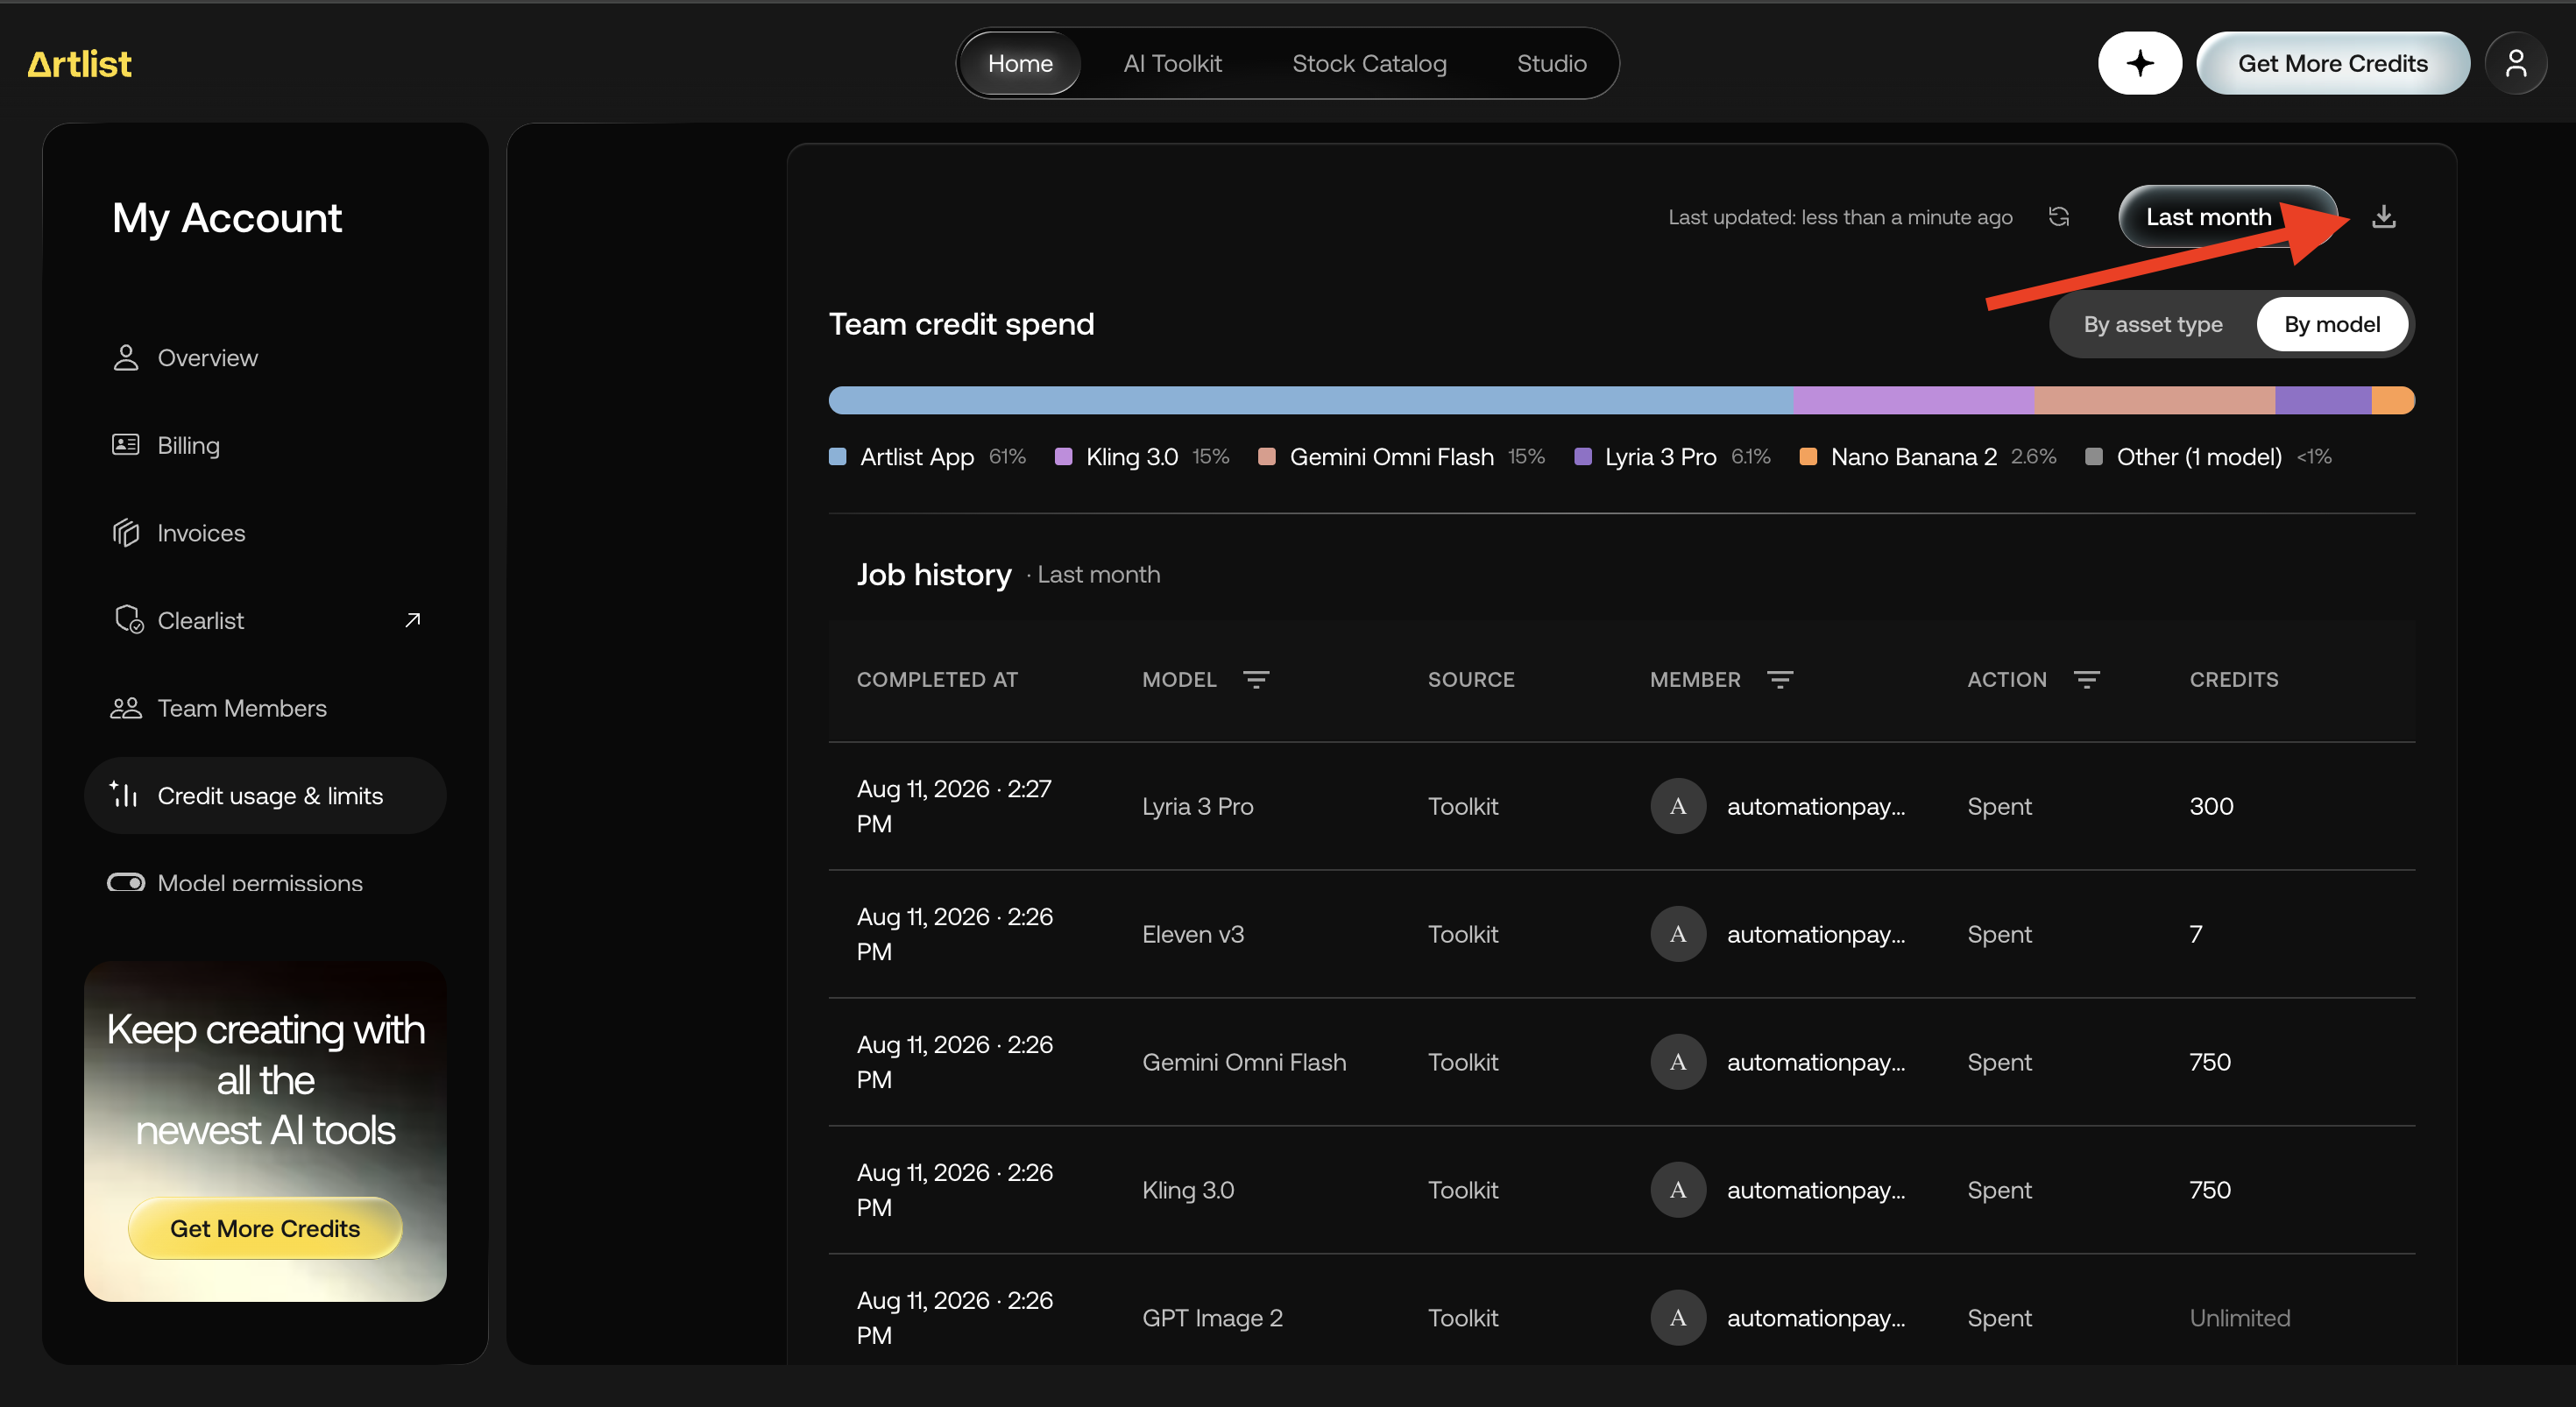2576x1407 pixels.
Task: Select the Gemini Omni Flash model cell
Action: pos(1244,1062)
